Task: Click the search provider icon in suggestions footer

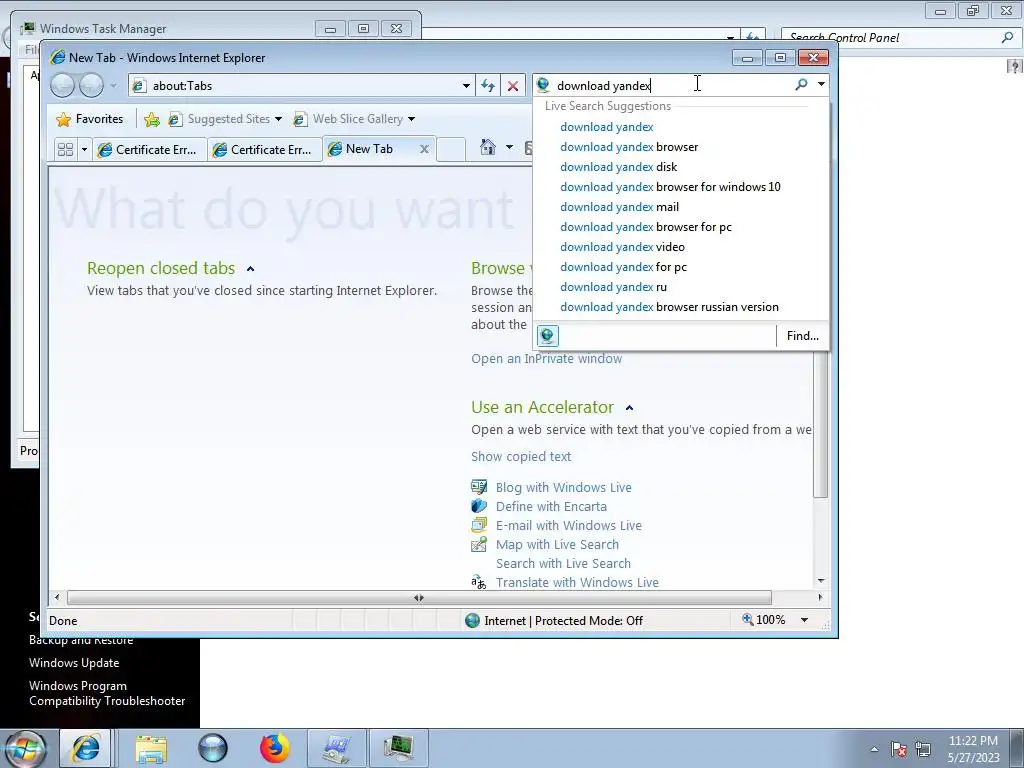Action: (x=547, y=336)
